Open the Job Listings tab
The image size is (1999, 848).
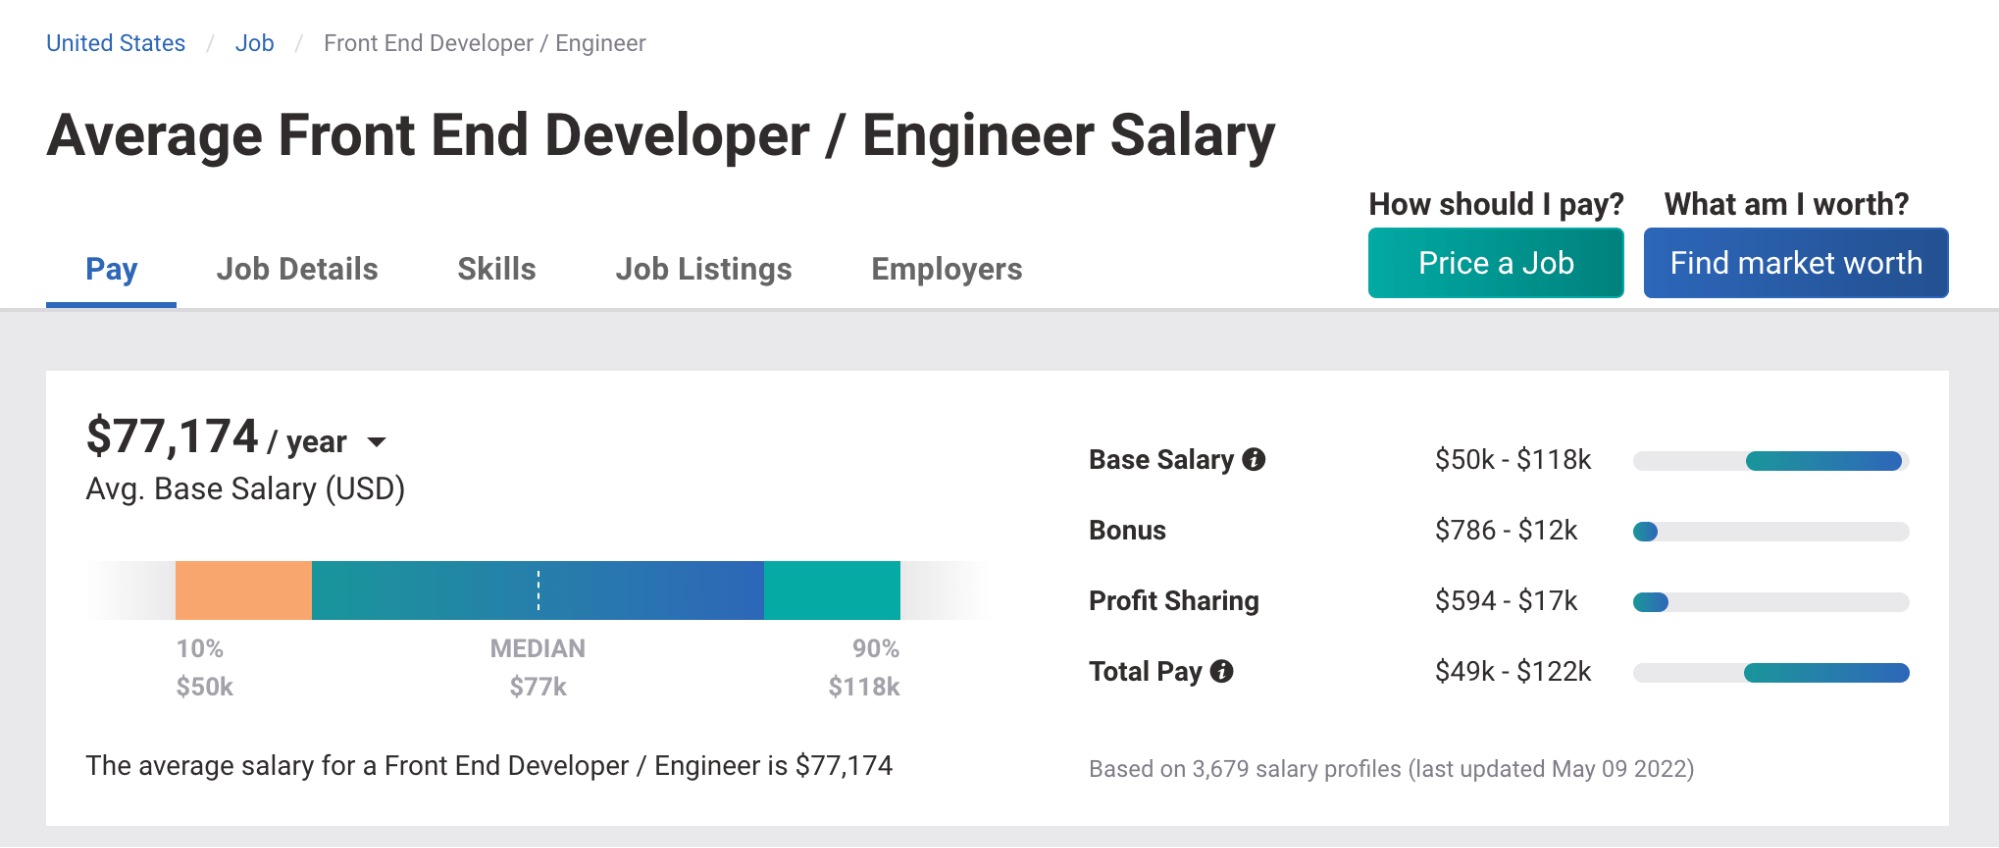703,268
